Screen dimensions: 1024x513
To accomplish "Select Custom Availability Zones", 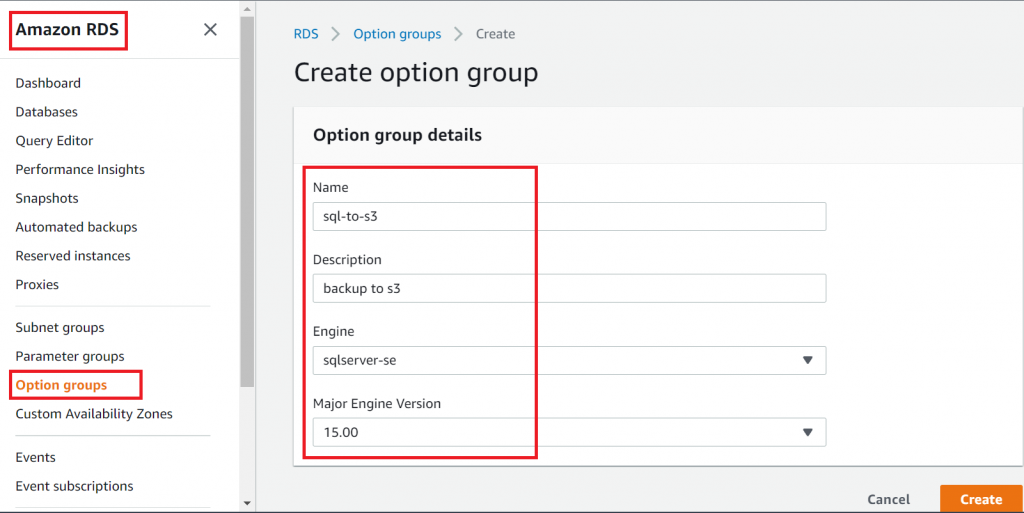I will (94, 414).
